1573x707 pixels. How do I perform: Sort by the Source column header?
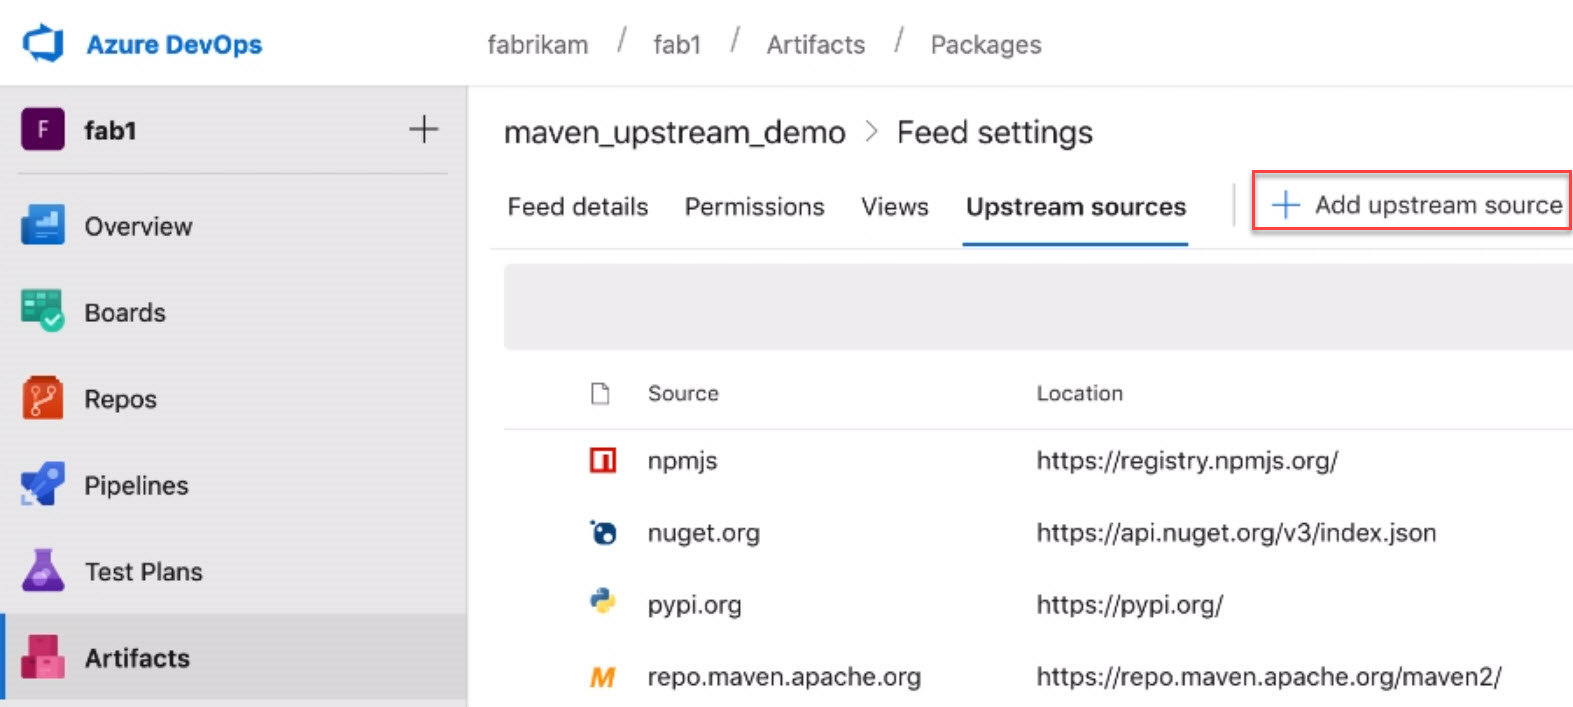coord(683,394)
